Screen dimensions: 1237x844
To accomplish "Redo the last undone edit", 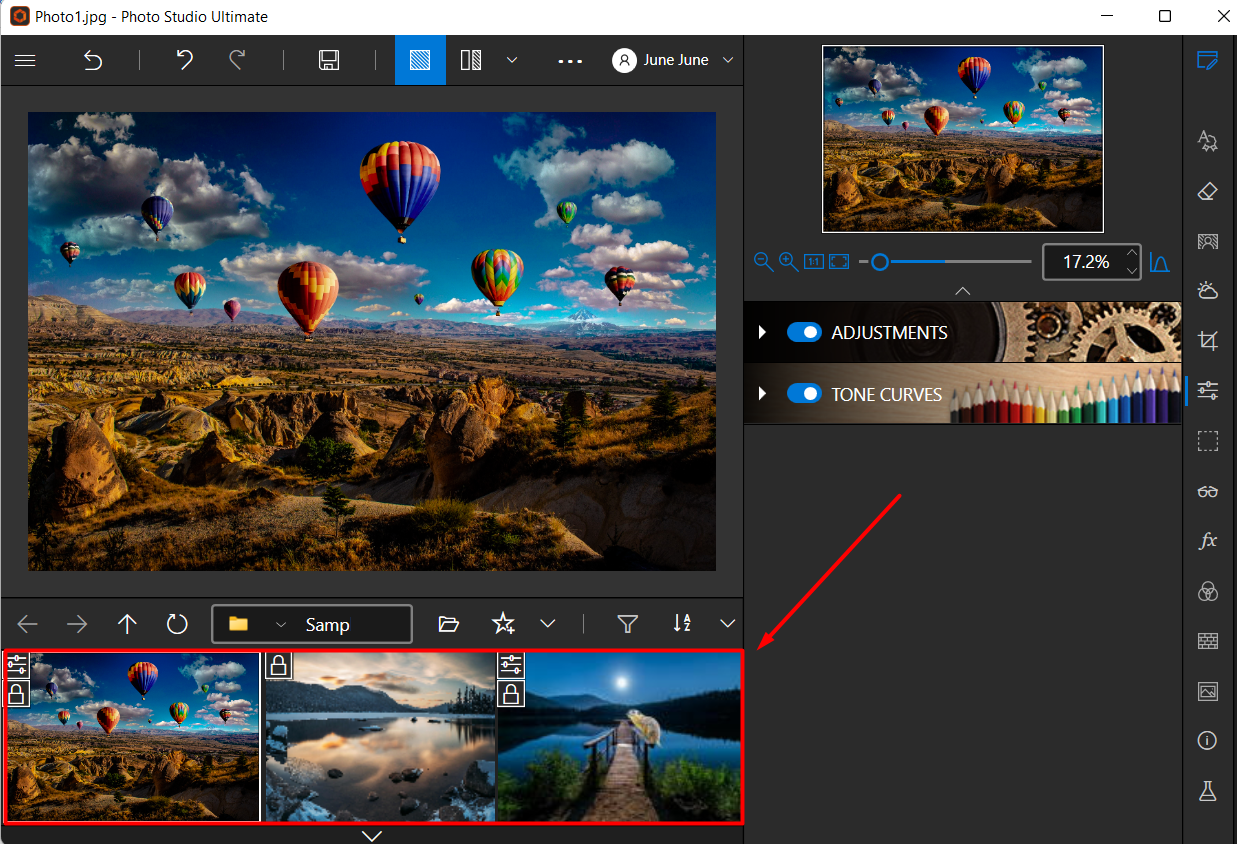I will [237, 60].
